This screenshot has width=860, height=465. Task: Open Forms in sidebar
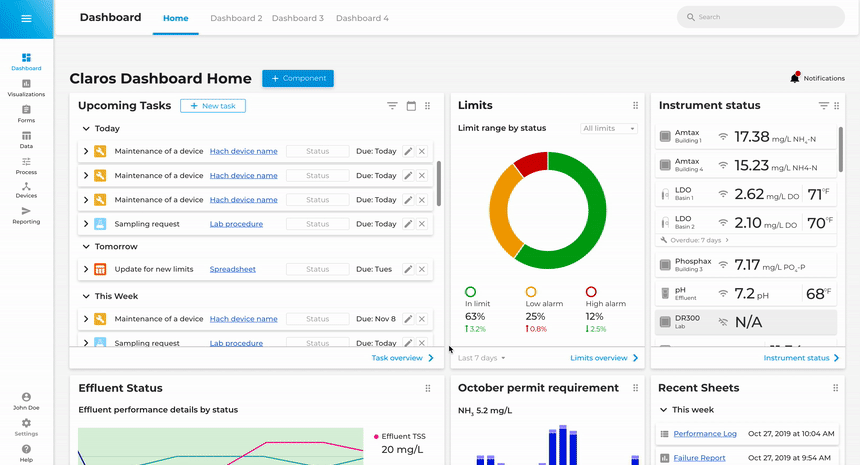pos(26,114)
